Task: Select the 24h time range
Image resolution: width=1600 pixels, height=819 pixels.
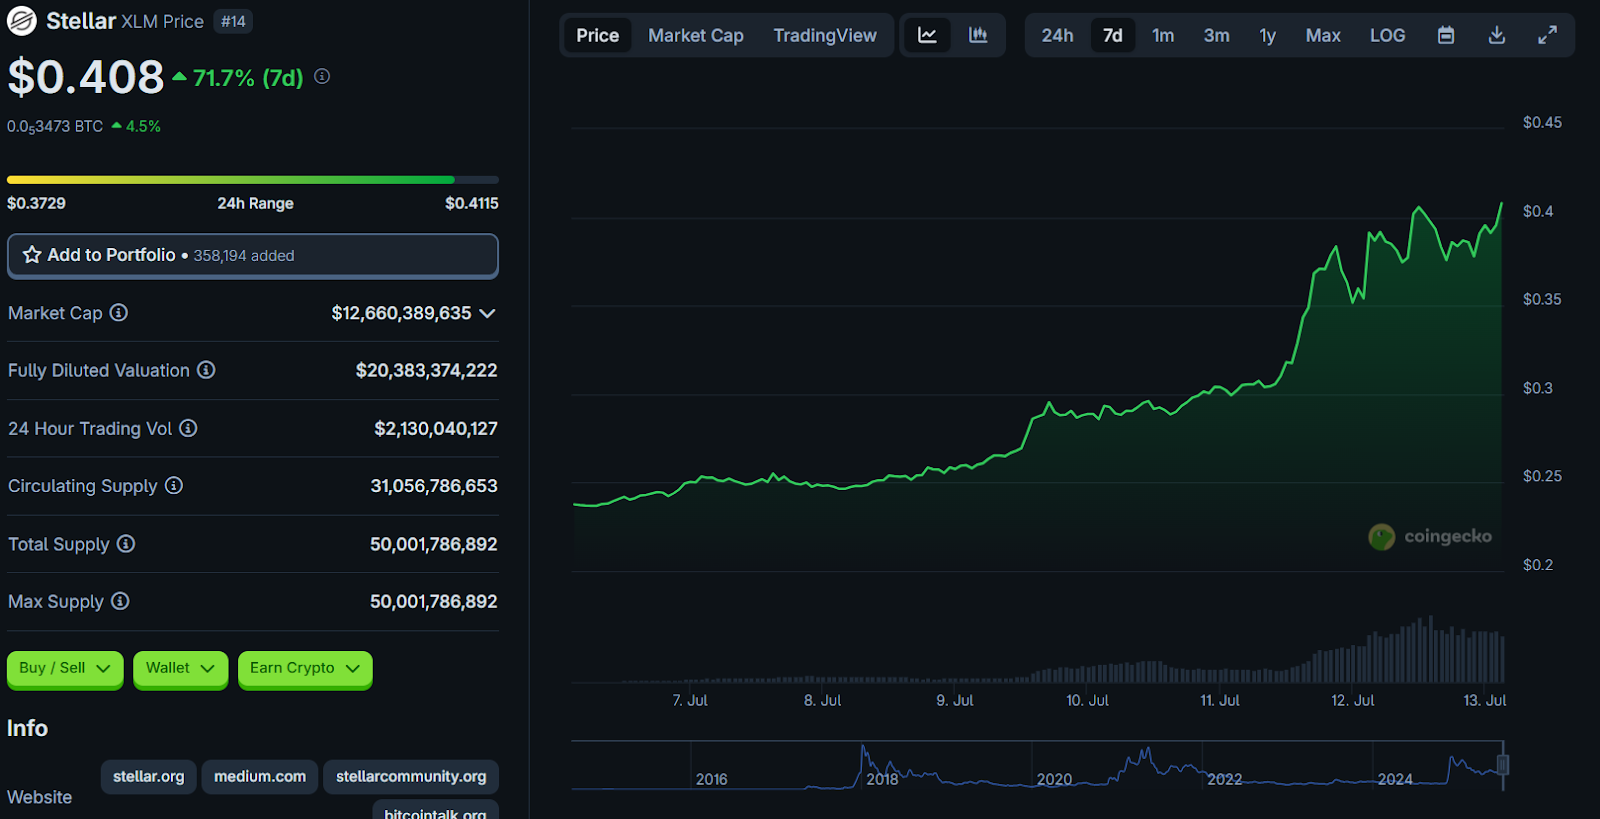Action: [x=1057, y=35]
